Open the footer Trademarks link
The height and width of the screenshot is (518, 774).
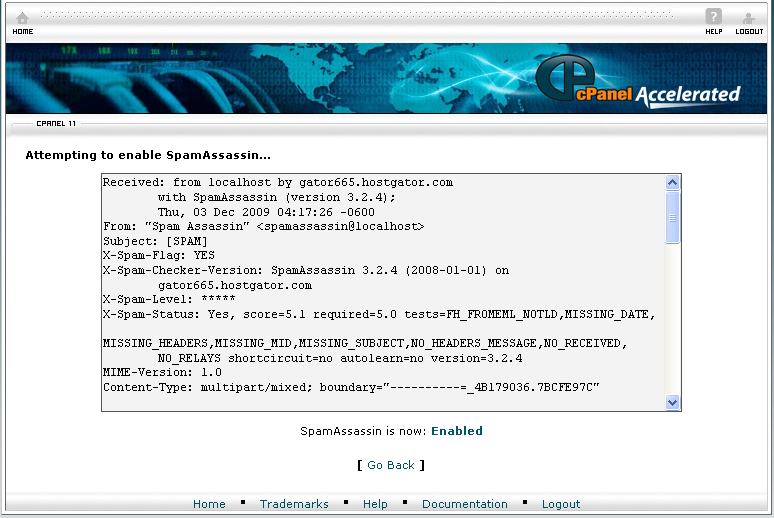tap(294, 504)
